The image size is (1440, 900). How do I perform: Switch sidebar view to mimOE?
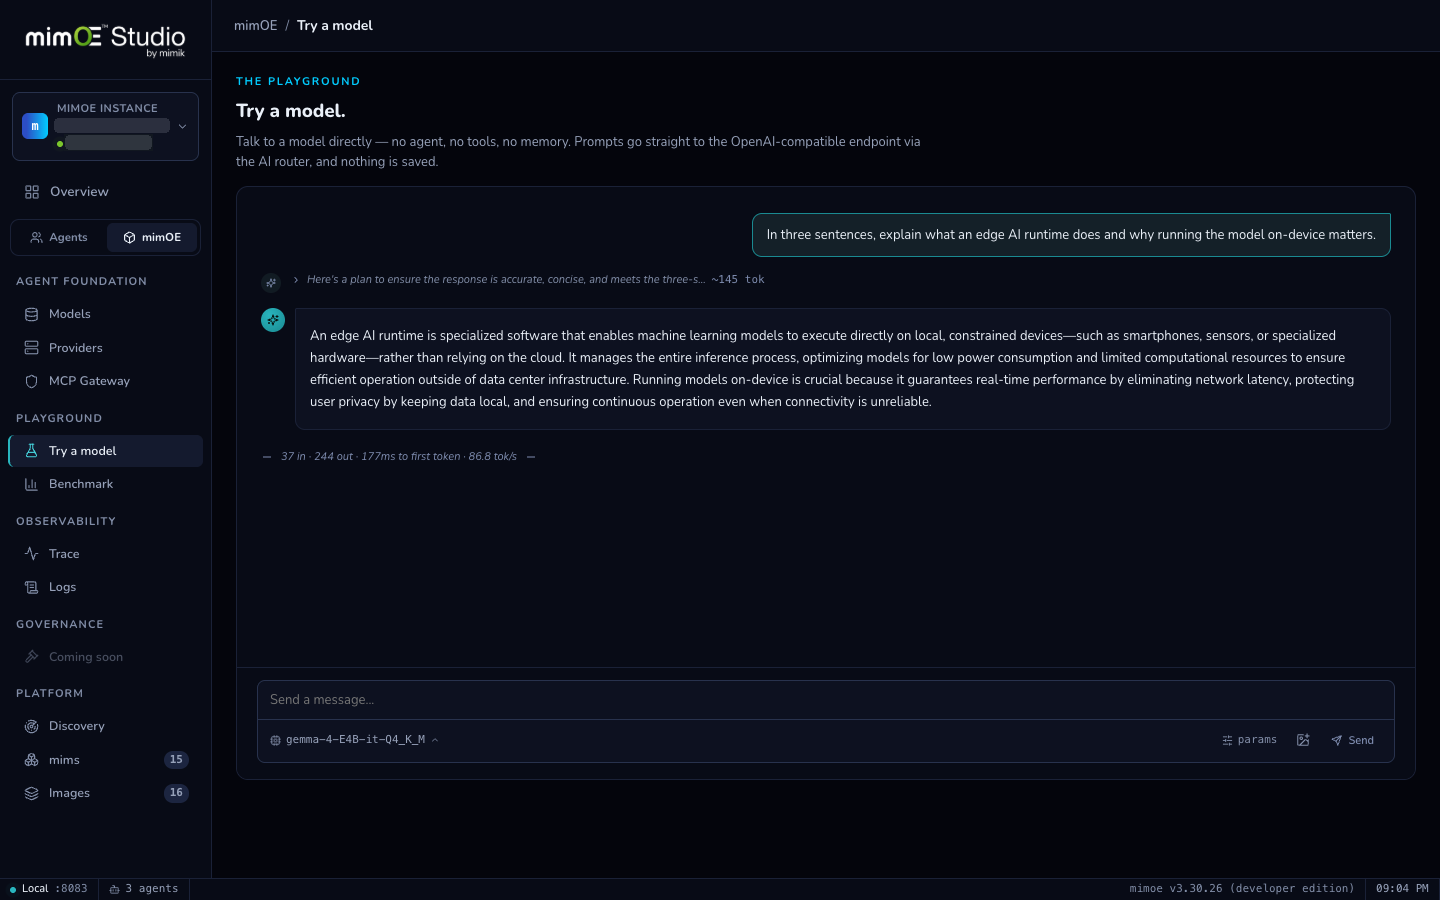pos(153,238)
